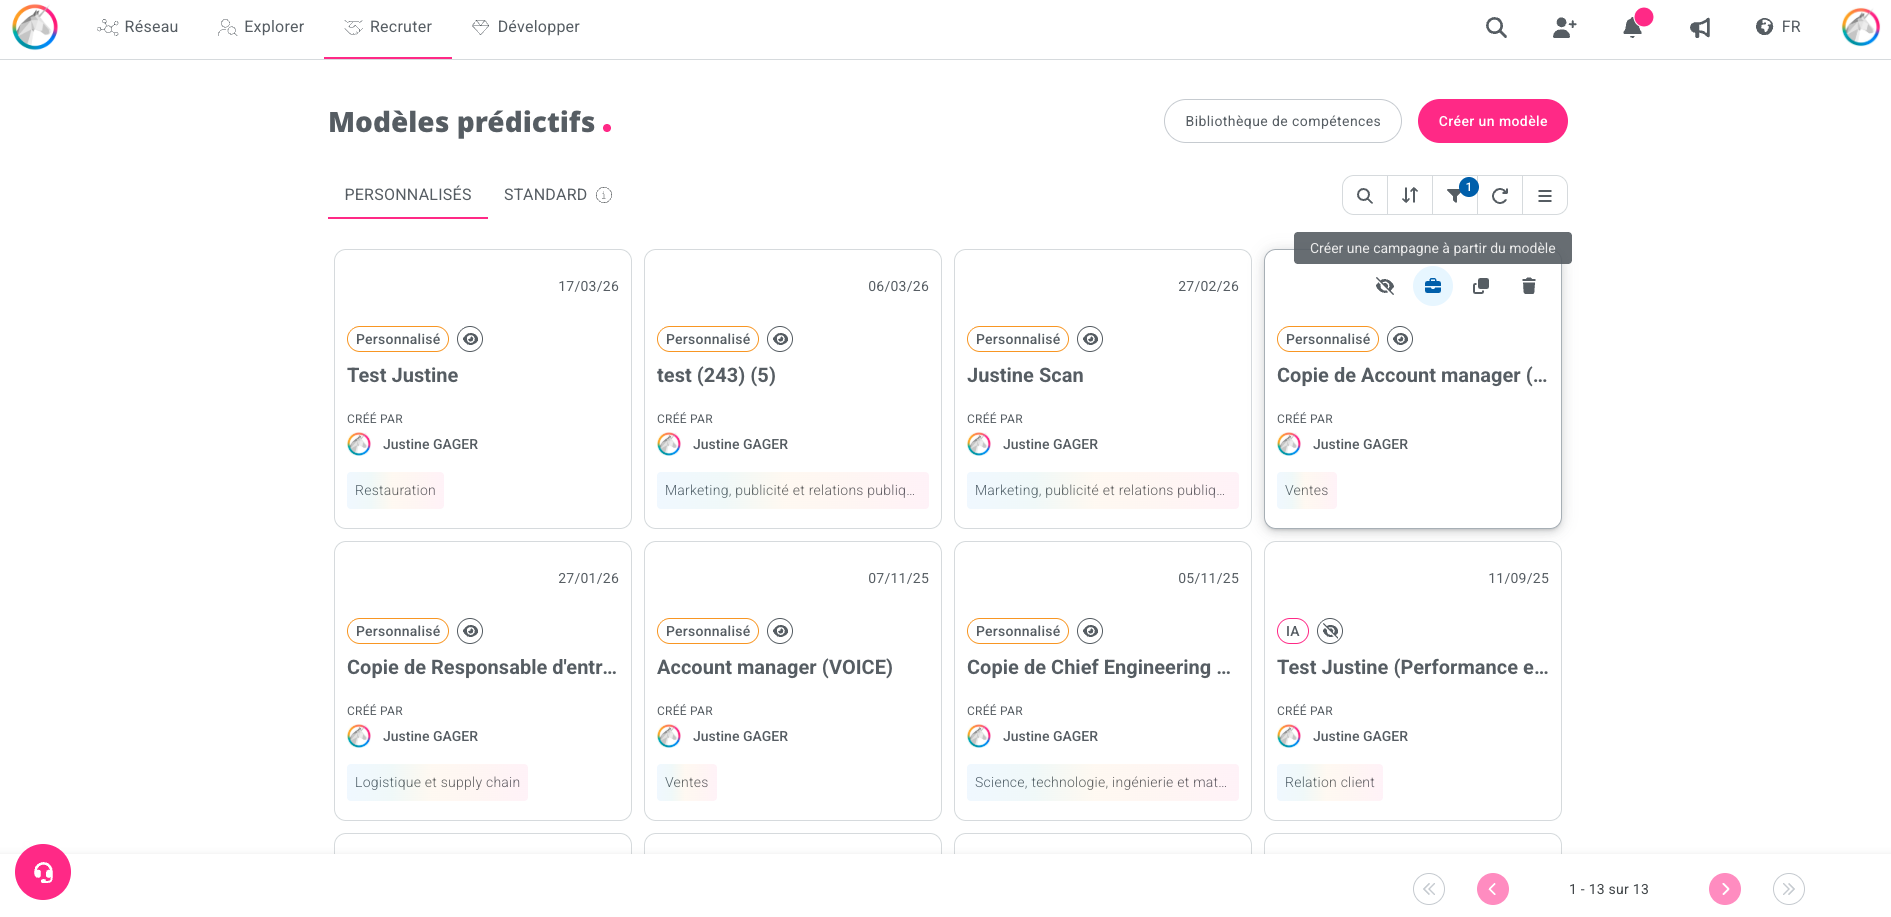Delete the Copie de Account manager model
Screen dimensions: 1891x917
pyautogui.click(x=1528, y=287)
